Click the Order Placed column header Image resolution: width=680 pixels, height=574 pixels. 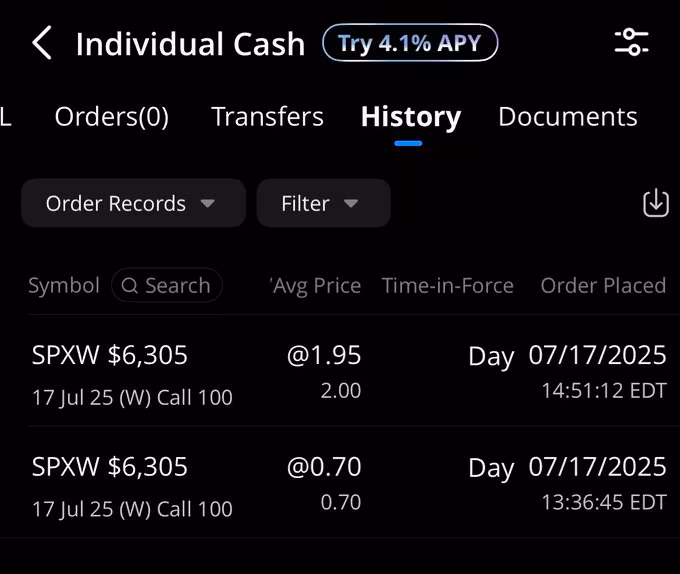(602, 286)
